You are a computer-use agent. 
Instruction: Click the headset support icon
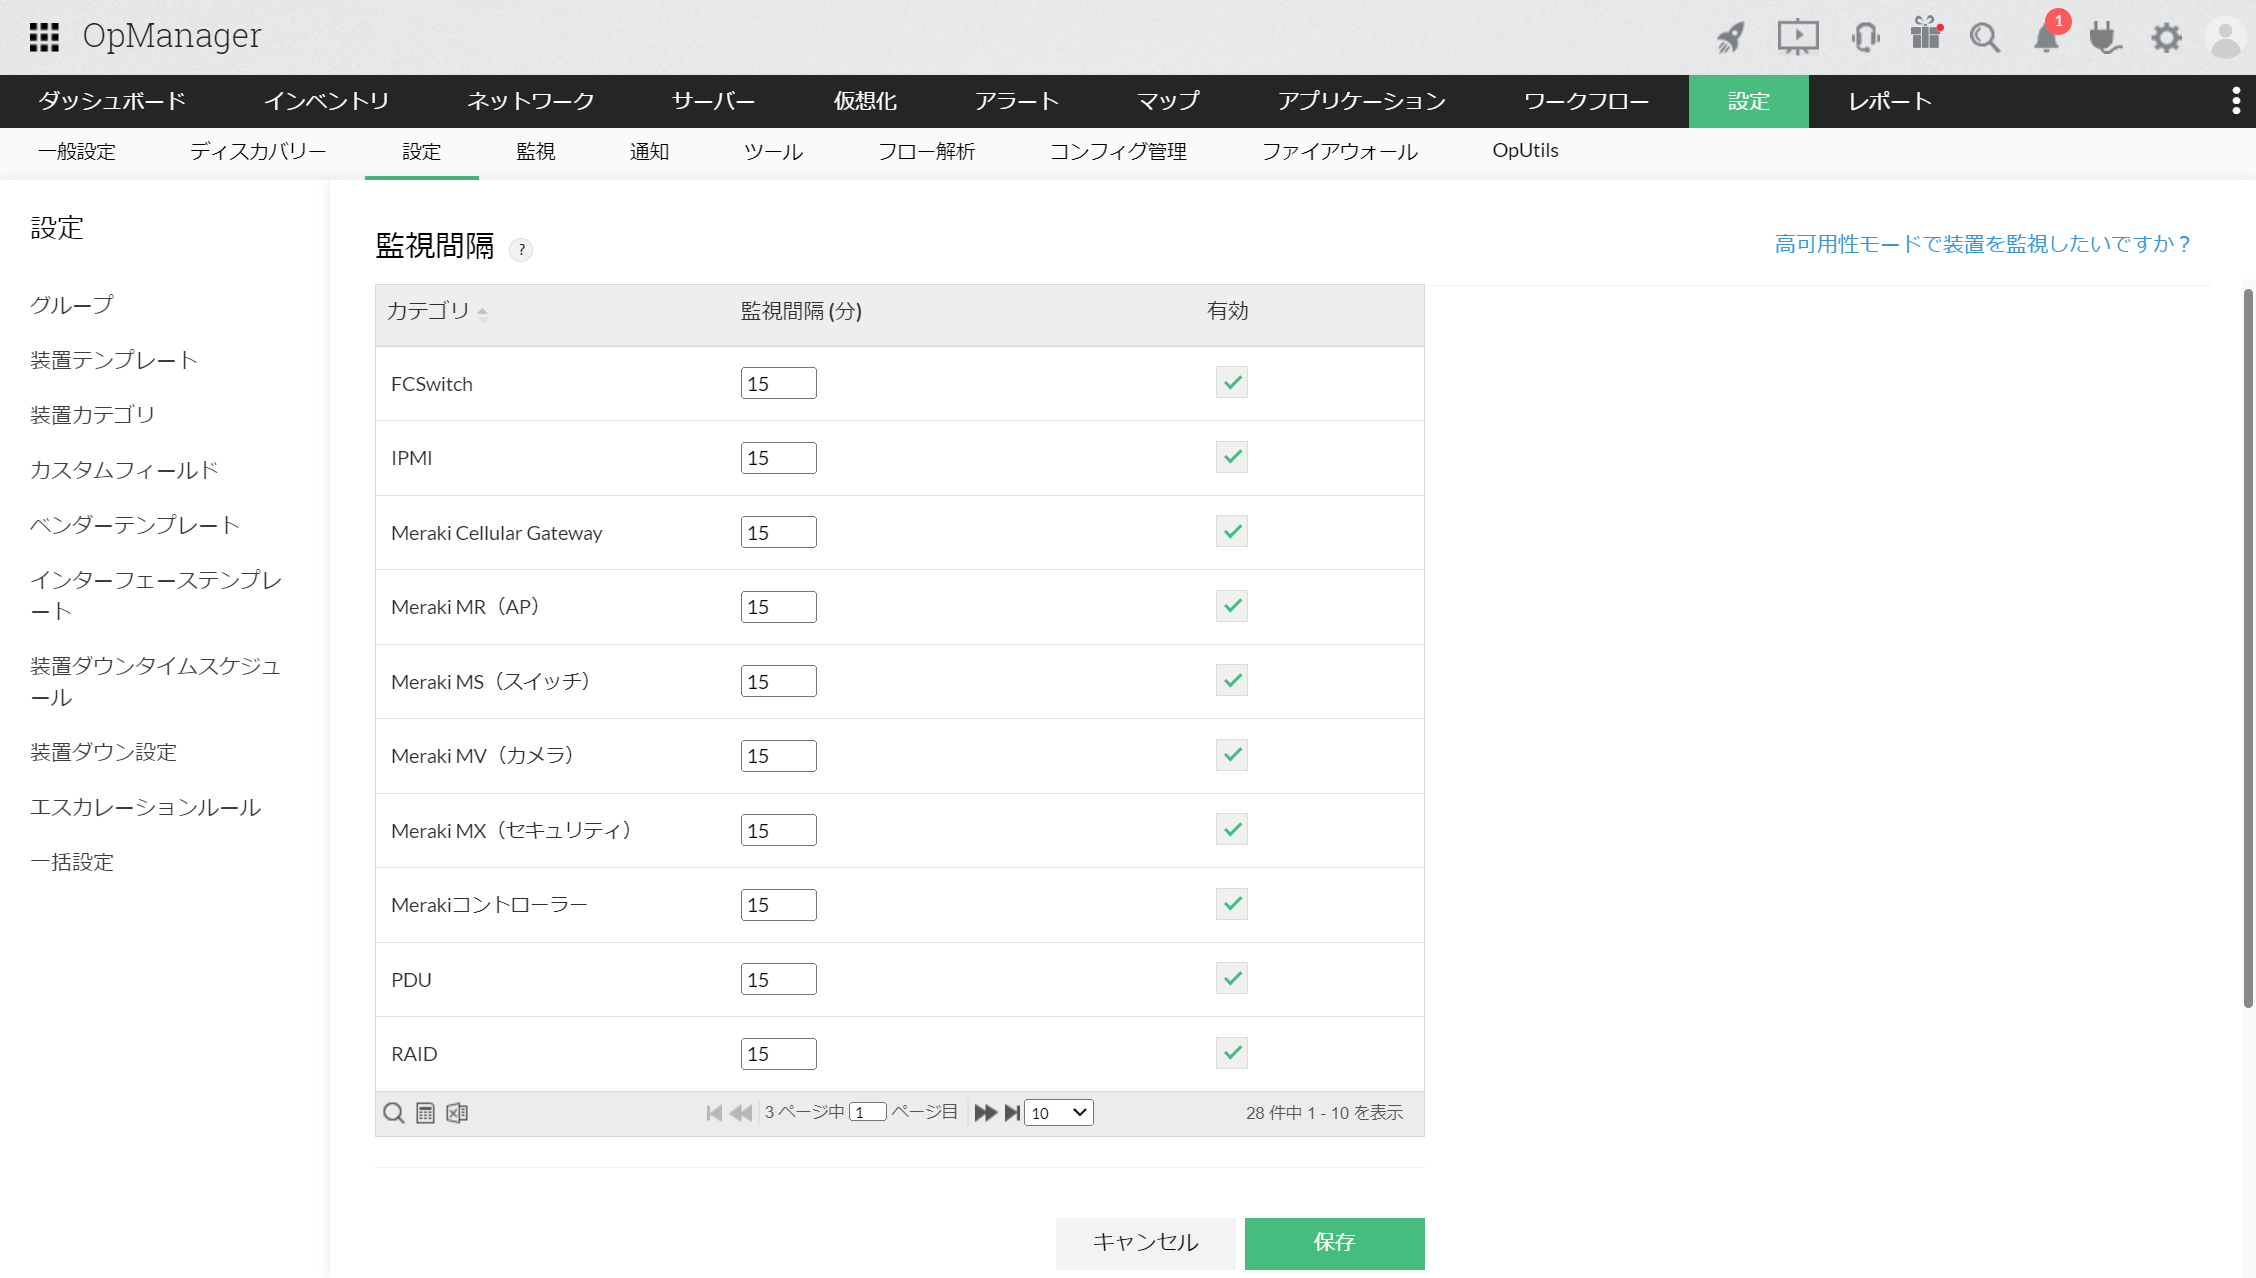pyautogui.click(x=1865, y=37)
